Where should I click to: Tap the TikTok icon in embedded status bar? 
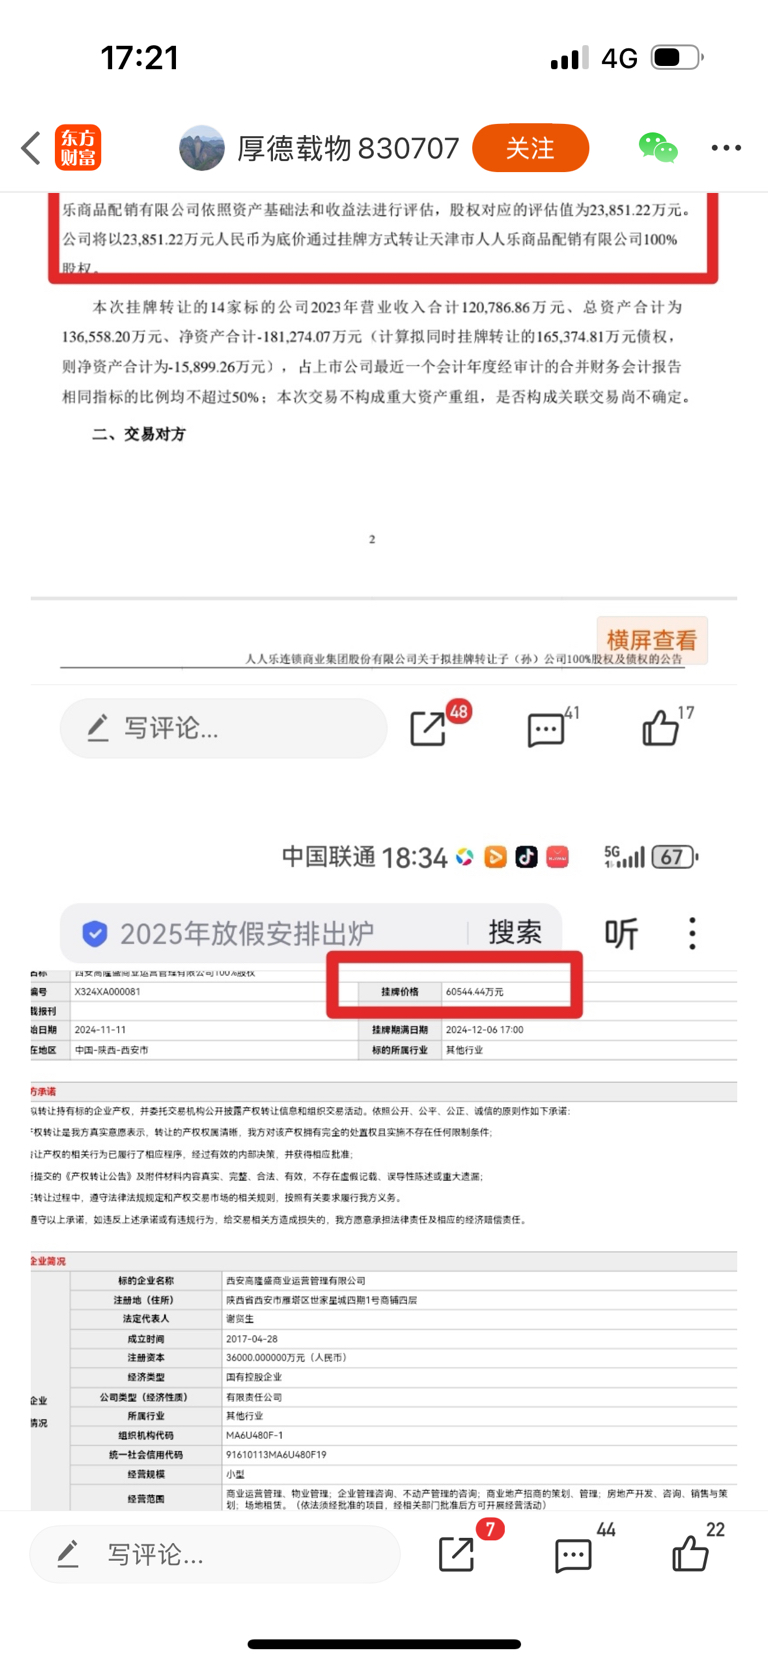[526, 857]
